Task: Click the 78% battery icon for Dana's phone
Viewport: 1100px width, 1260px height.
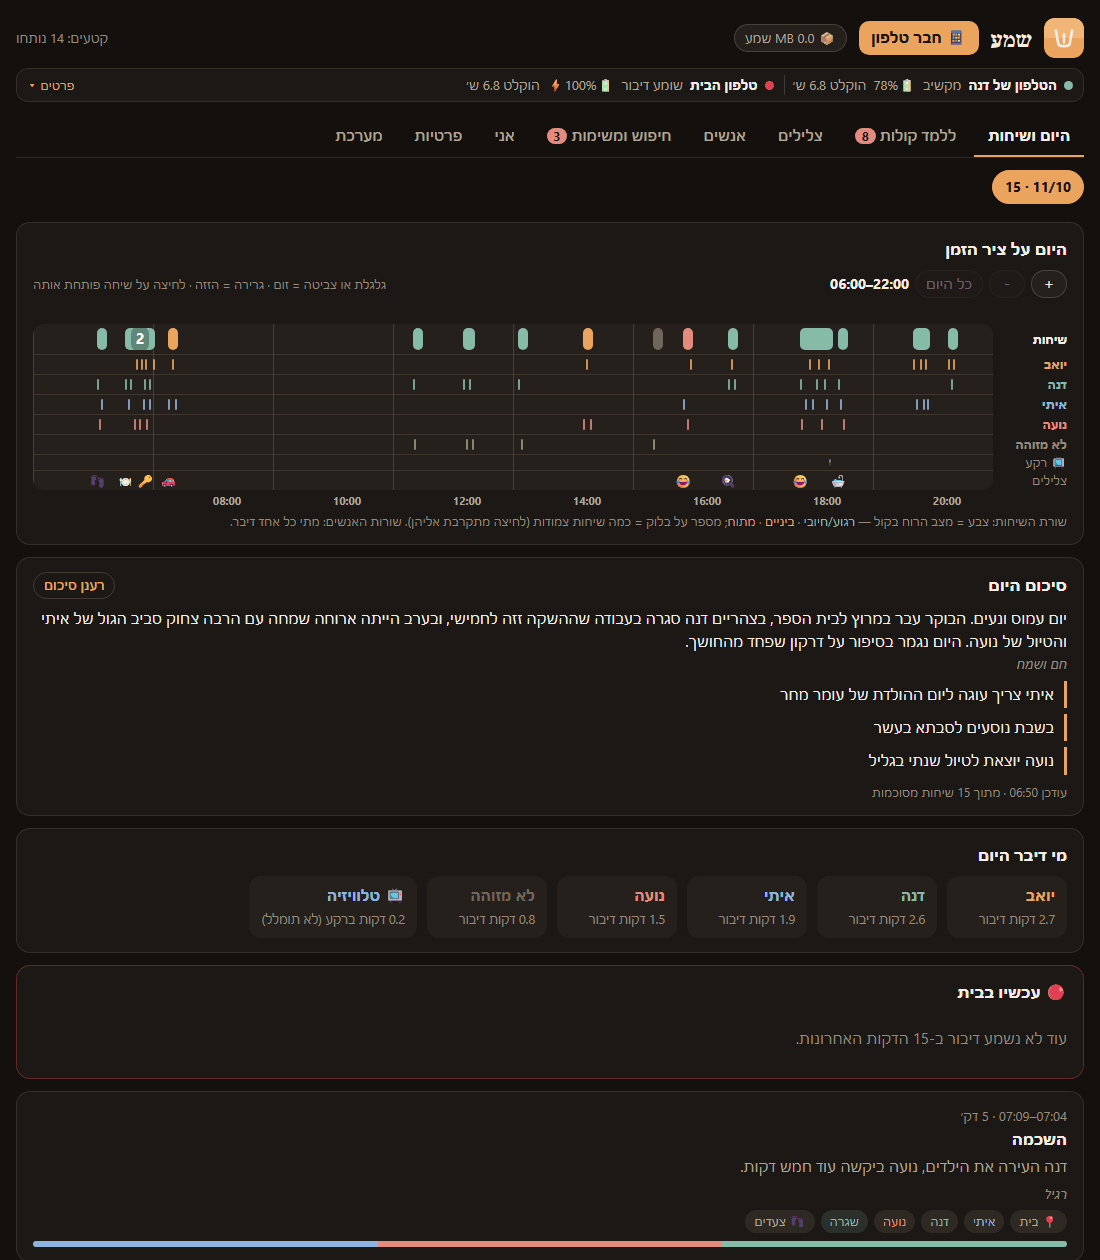Action: click(908, 85)
